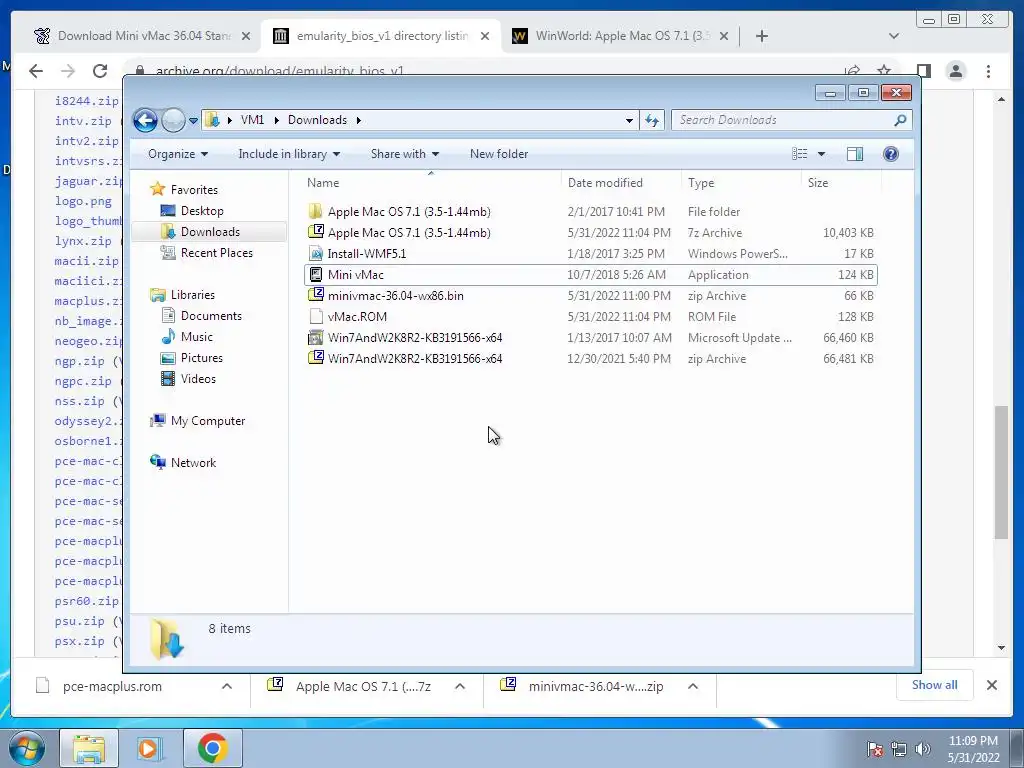
Task: Open Windows Media Player from taskbar
Action: click(149, 748)
